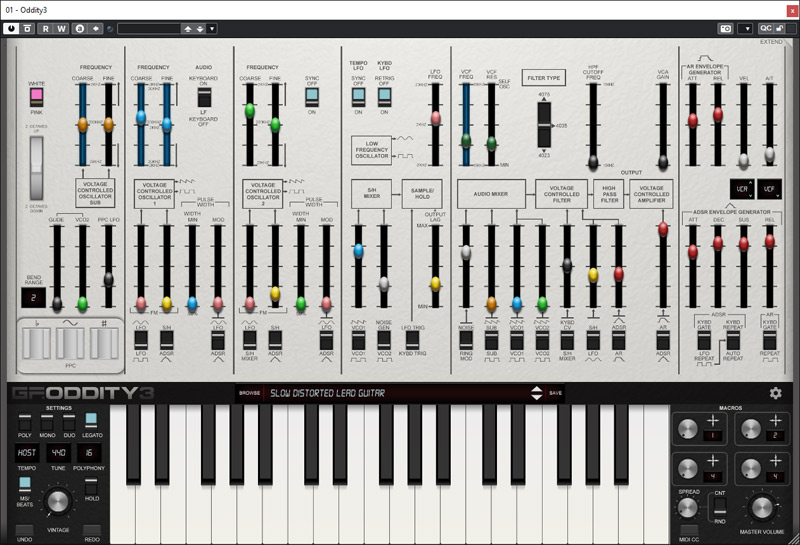Click the EXTEND panel label
This screenshot has height=545, width=800.
coord(771,42)
